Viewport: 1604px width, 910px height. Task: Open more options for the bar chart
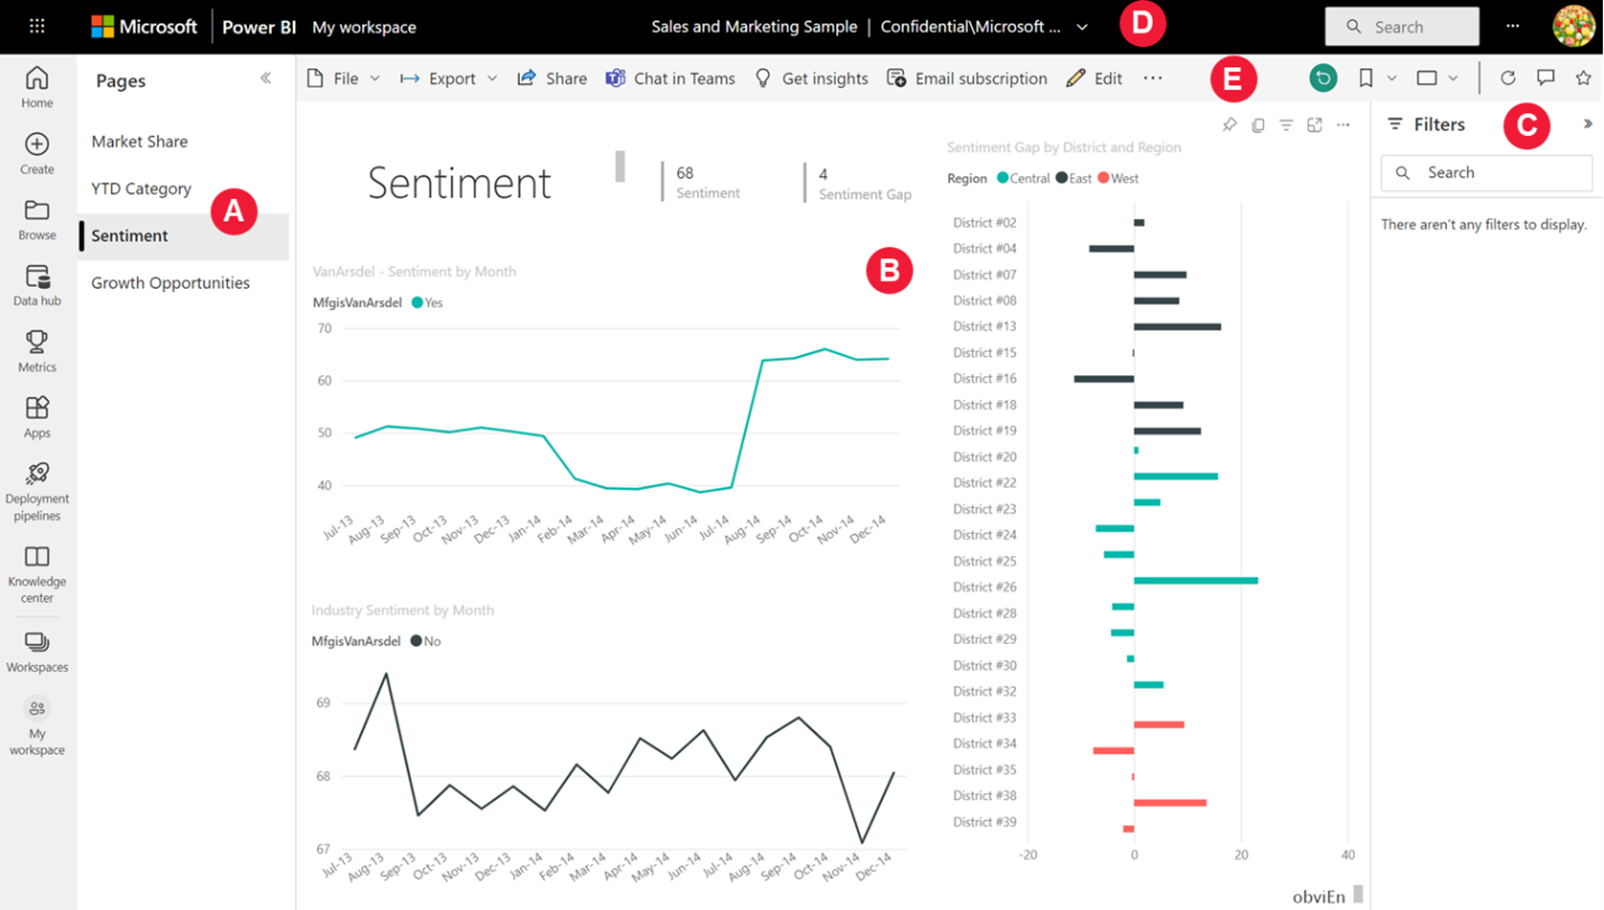point(1343,125)
